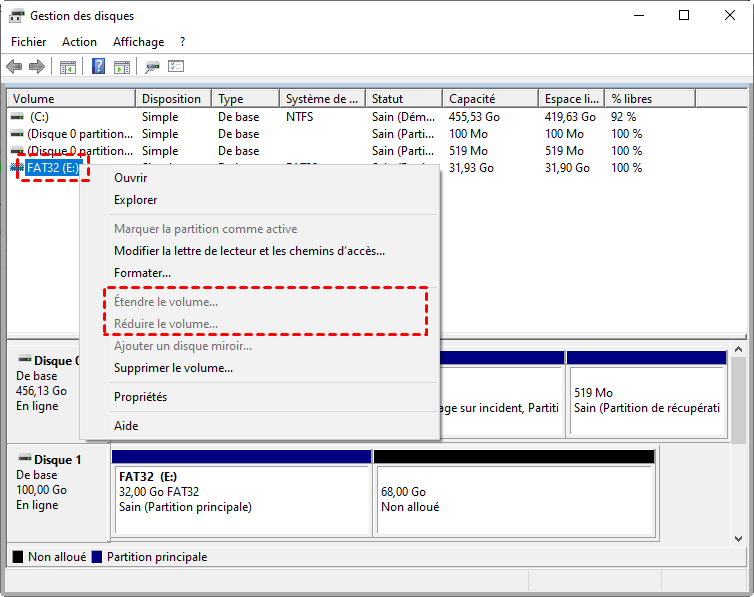Sort by the Statut column header

click(x=403, y=99)
